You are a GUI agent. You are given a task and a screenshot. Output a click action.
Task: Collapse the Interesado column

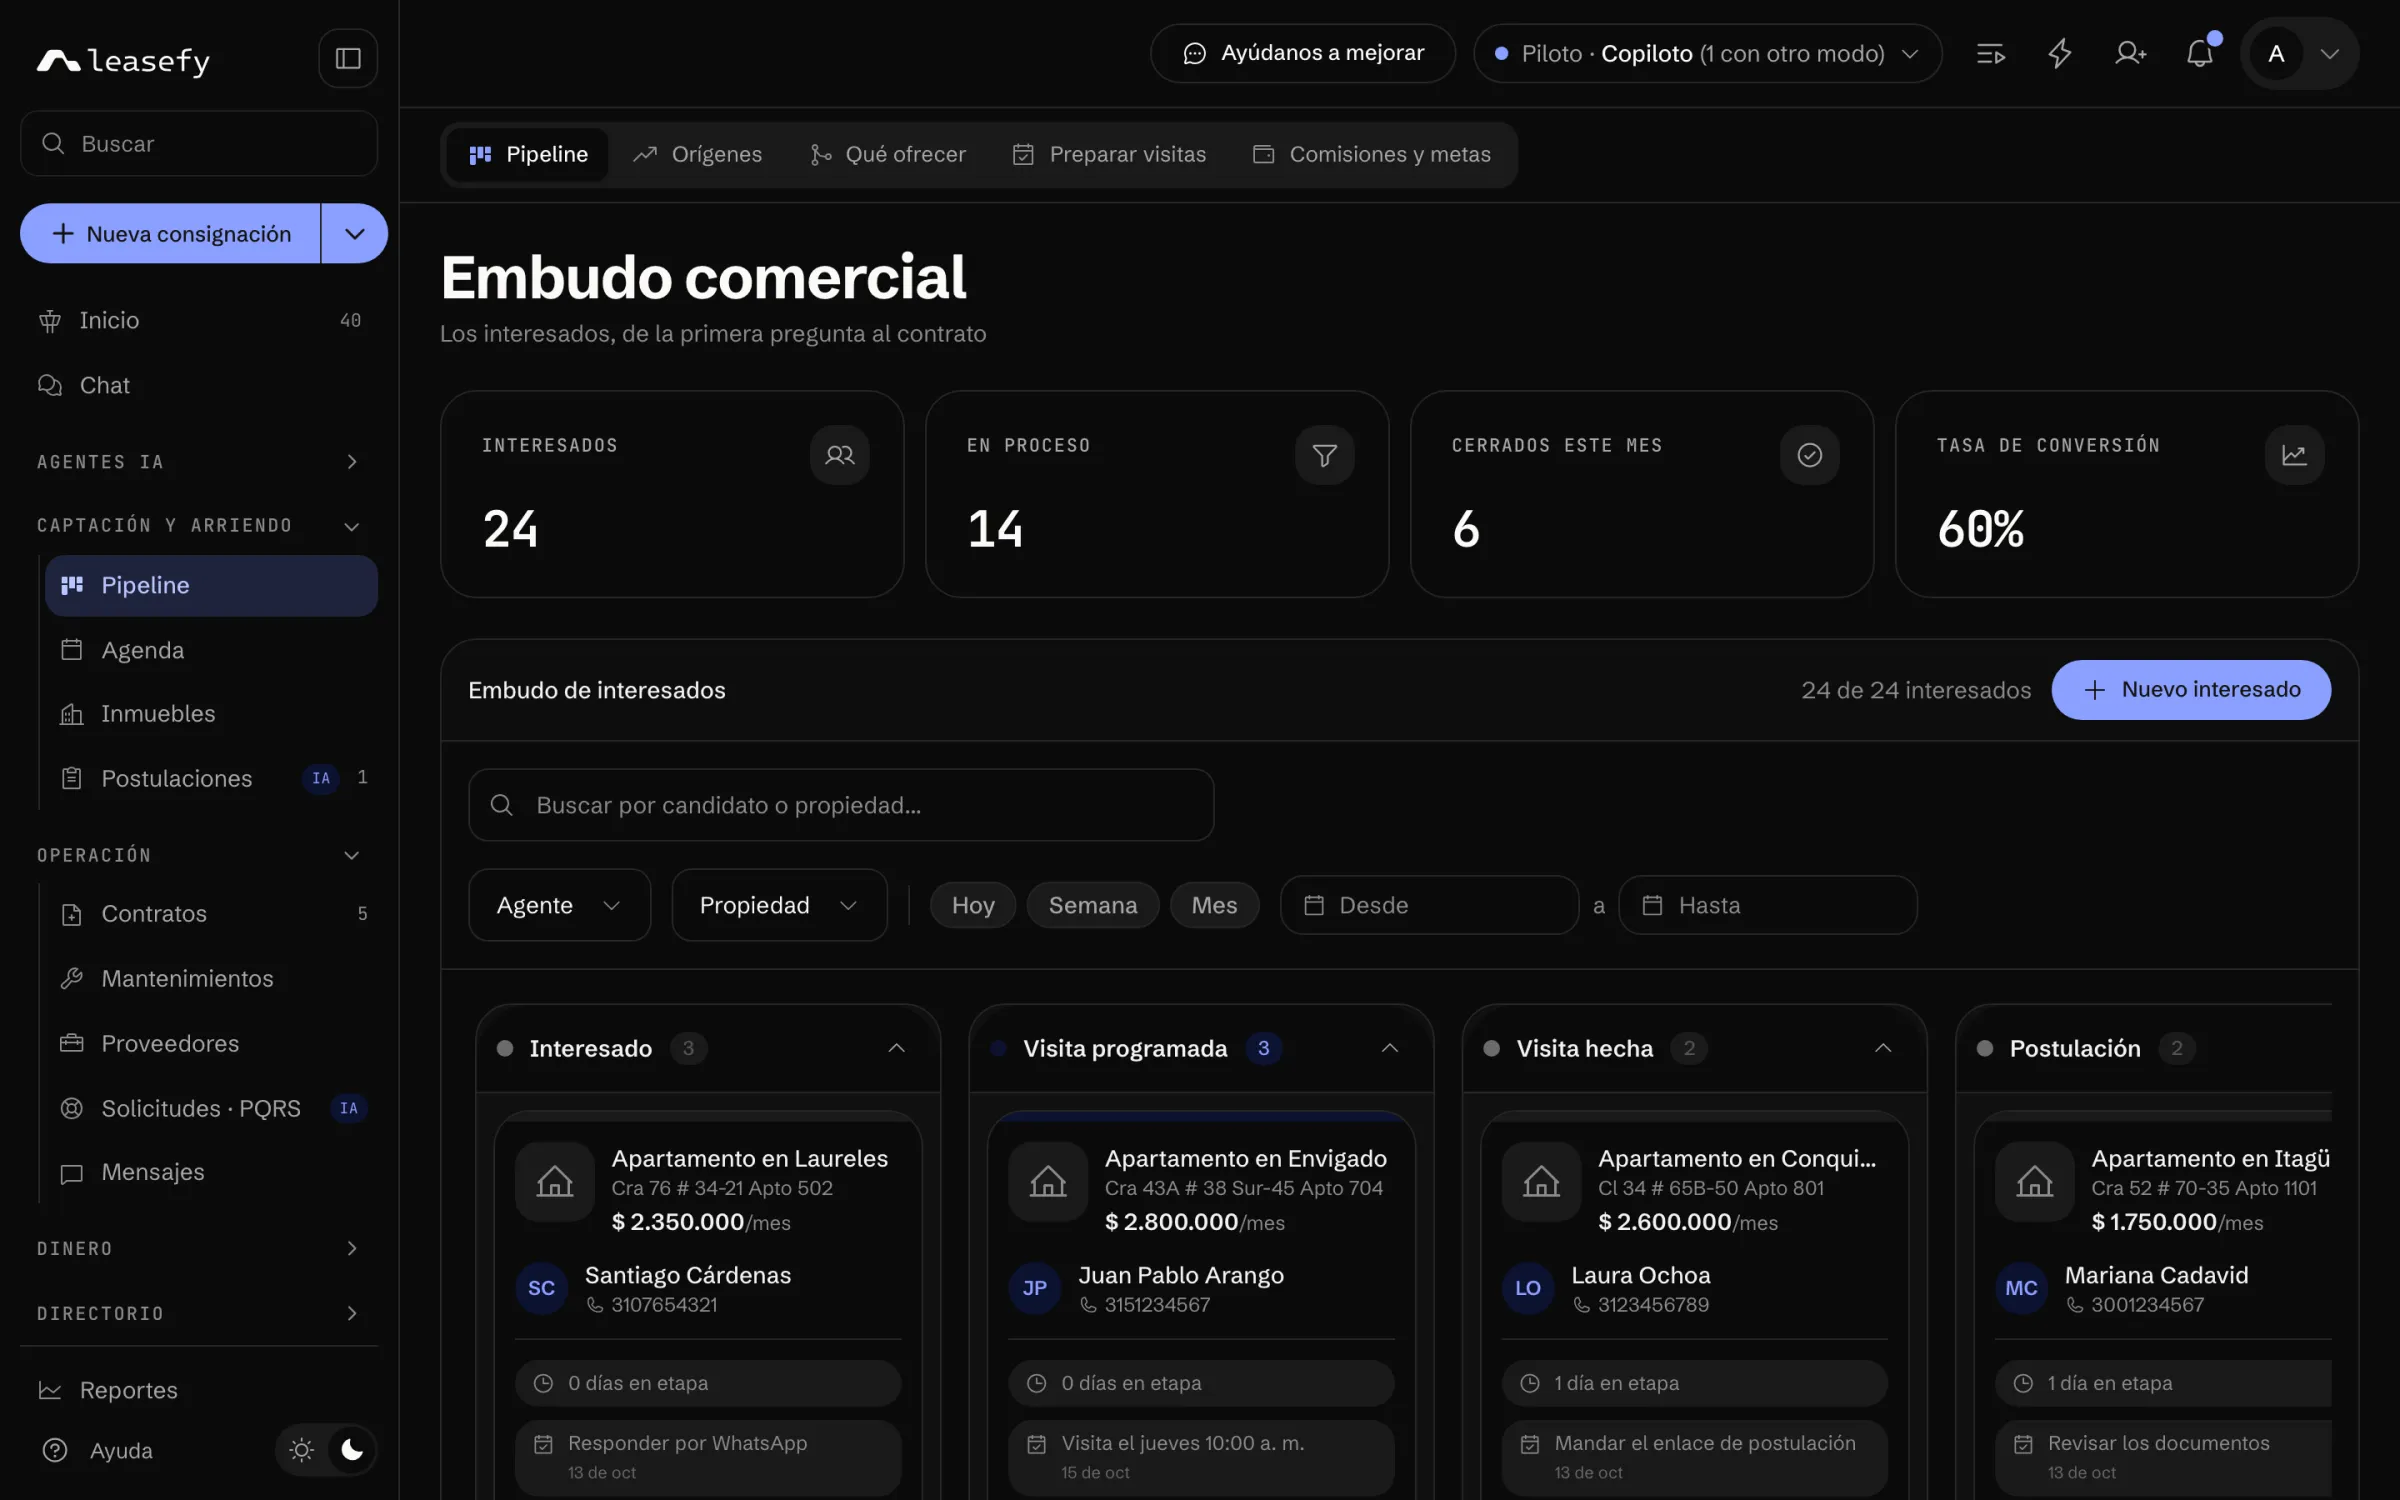pyautogui.click(x=896, y=1048)
